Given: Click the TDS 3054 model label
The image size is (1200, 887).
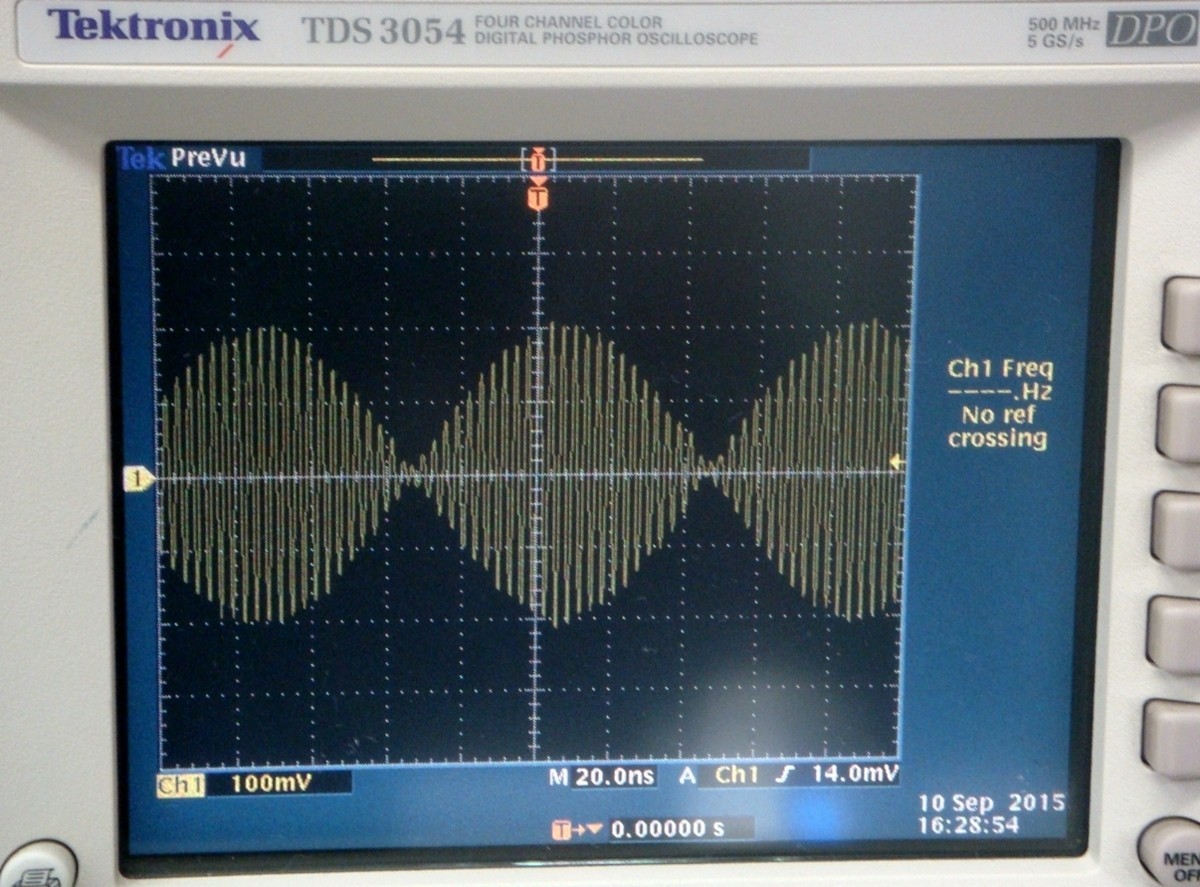Looking at the screenshot, I should [383, 31].
